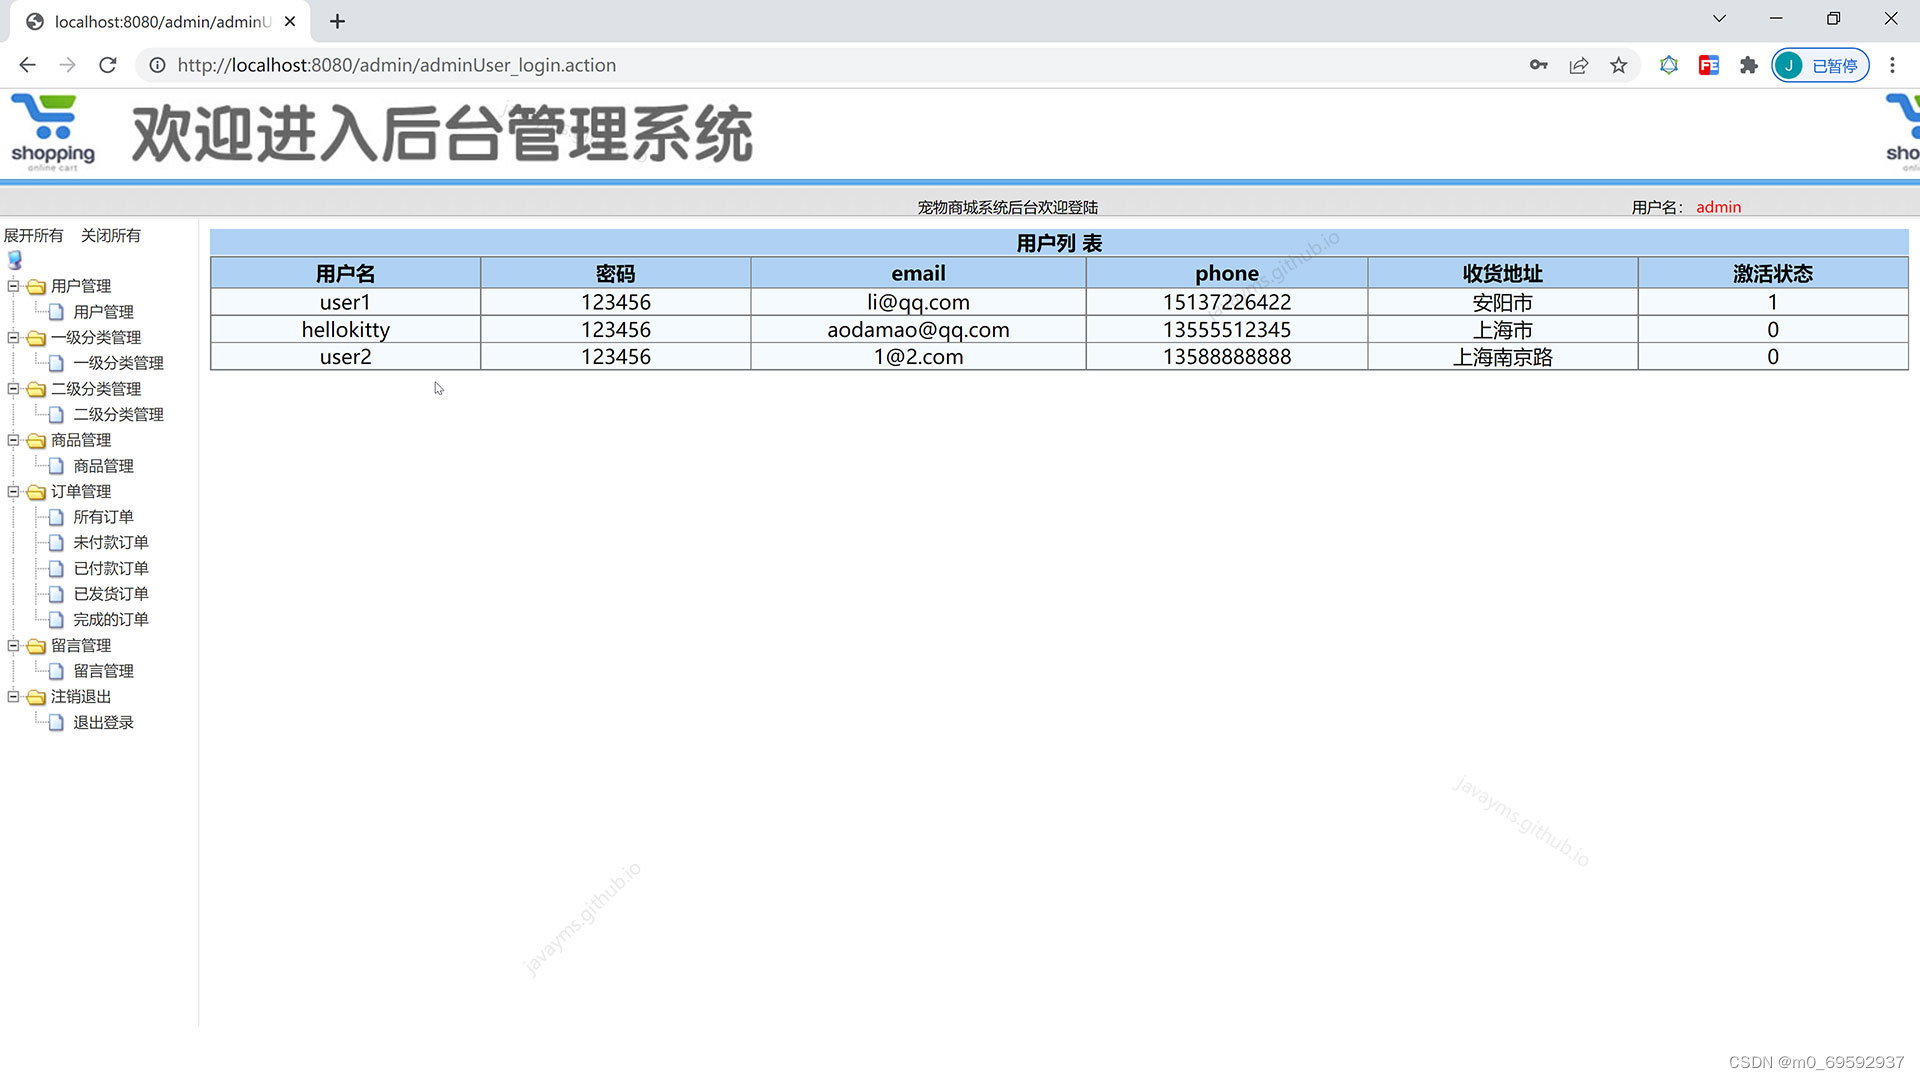Click the shopping cart logo at left

[x=52, y=133]
